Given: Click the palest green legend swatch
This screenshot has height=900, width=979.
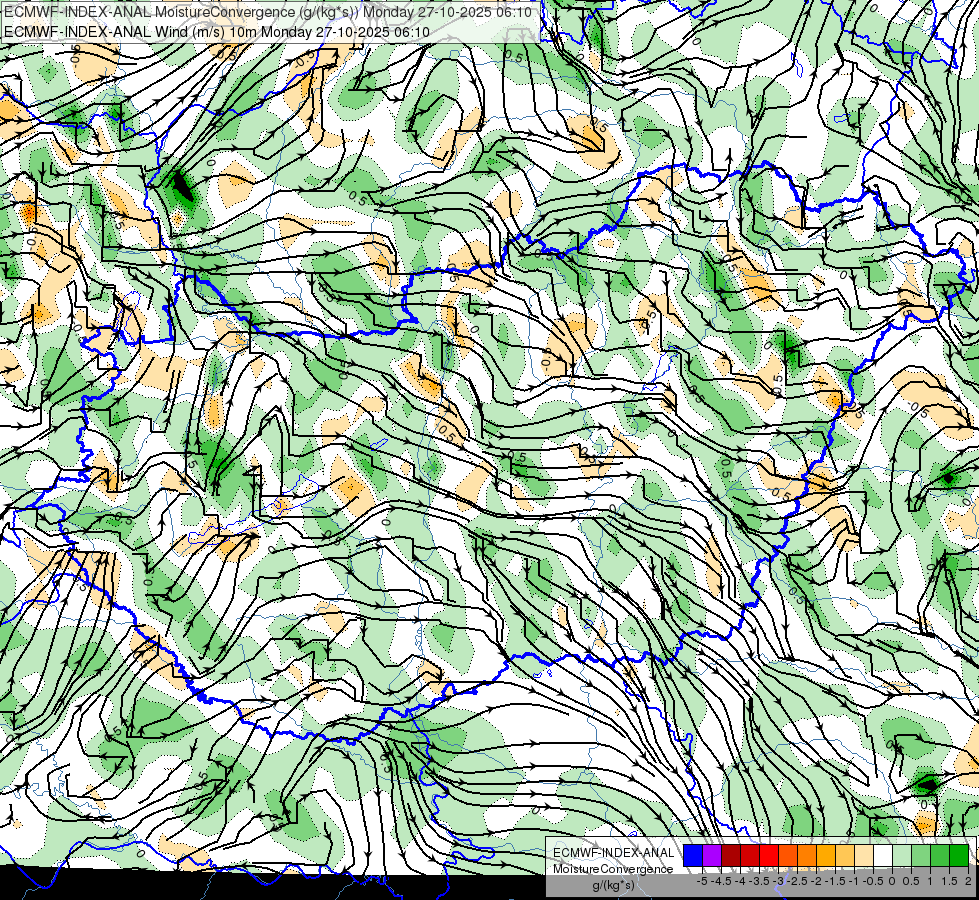Looking at the screenshot, I should [x=902, y=855].
